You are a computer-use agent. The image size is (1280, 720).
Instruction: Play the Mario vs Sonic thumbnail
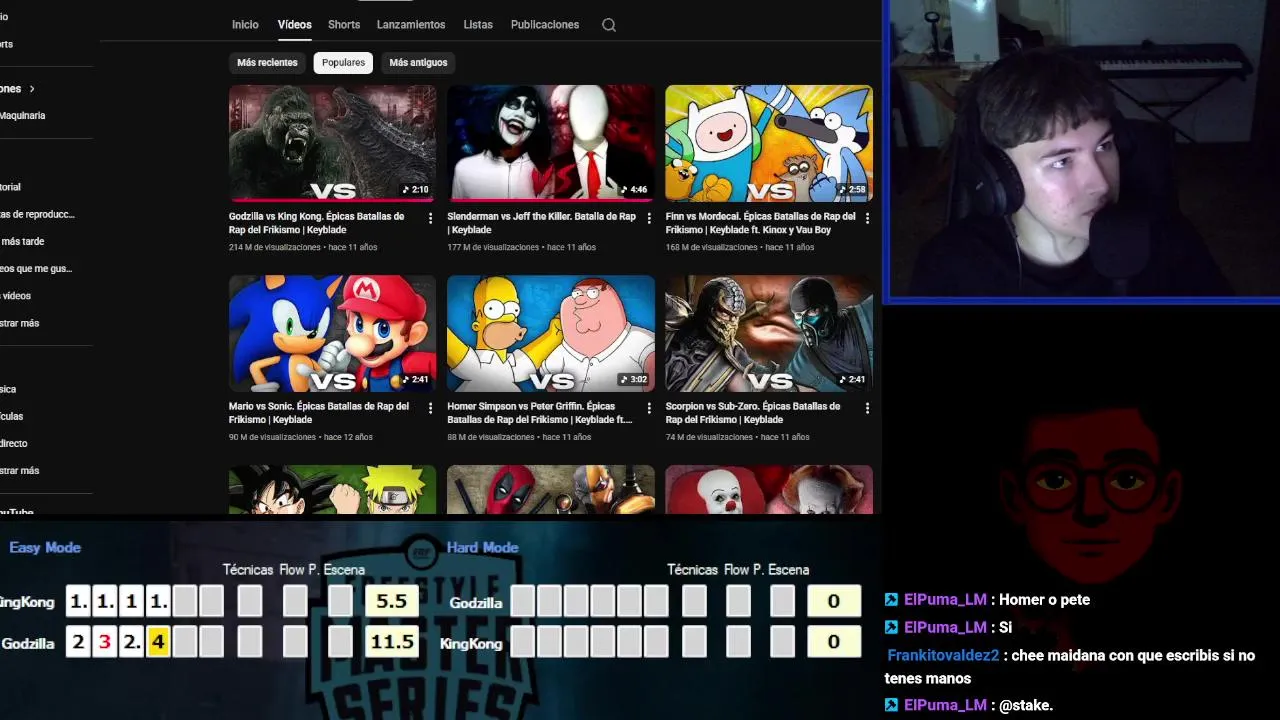tap(332, 333)
